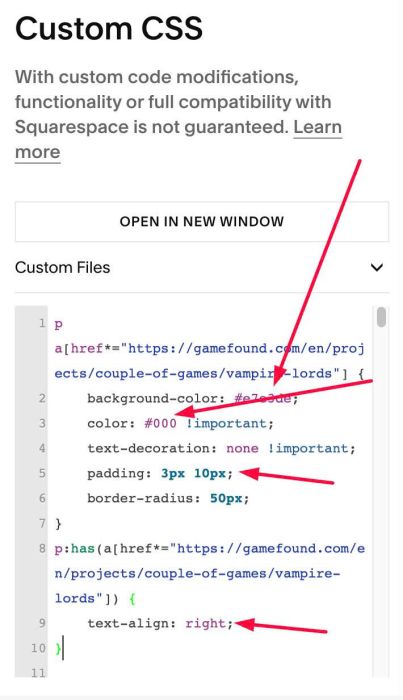
Task: Click line number 9 in gutter
Action: [42, 623]
